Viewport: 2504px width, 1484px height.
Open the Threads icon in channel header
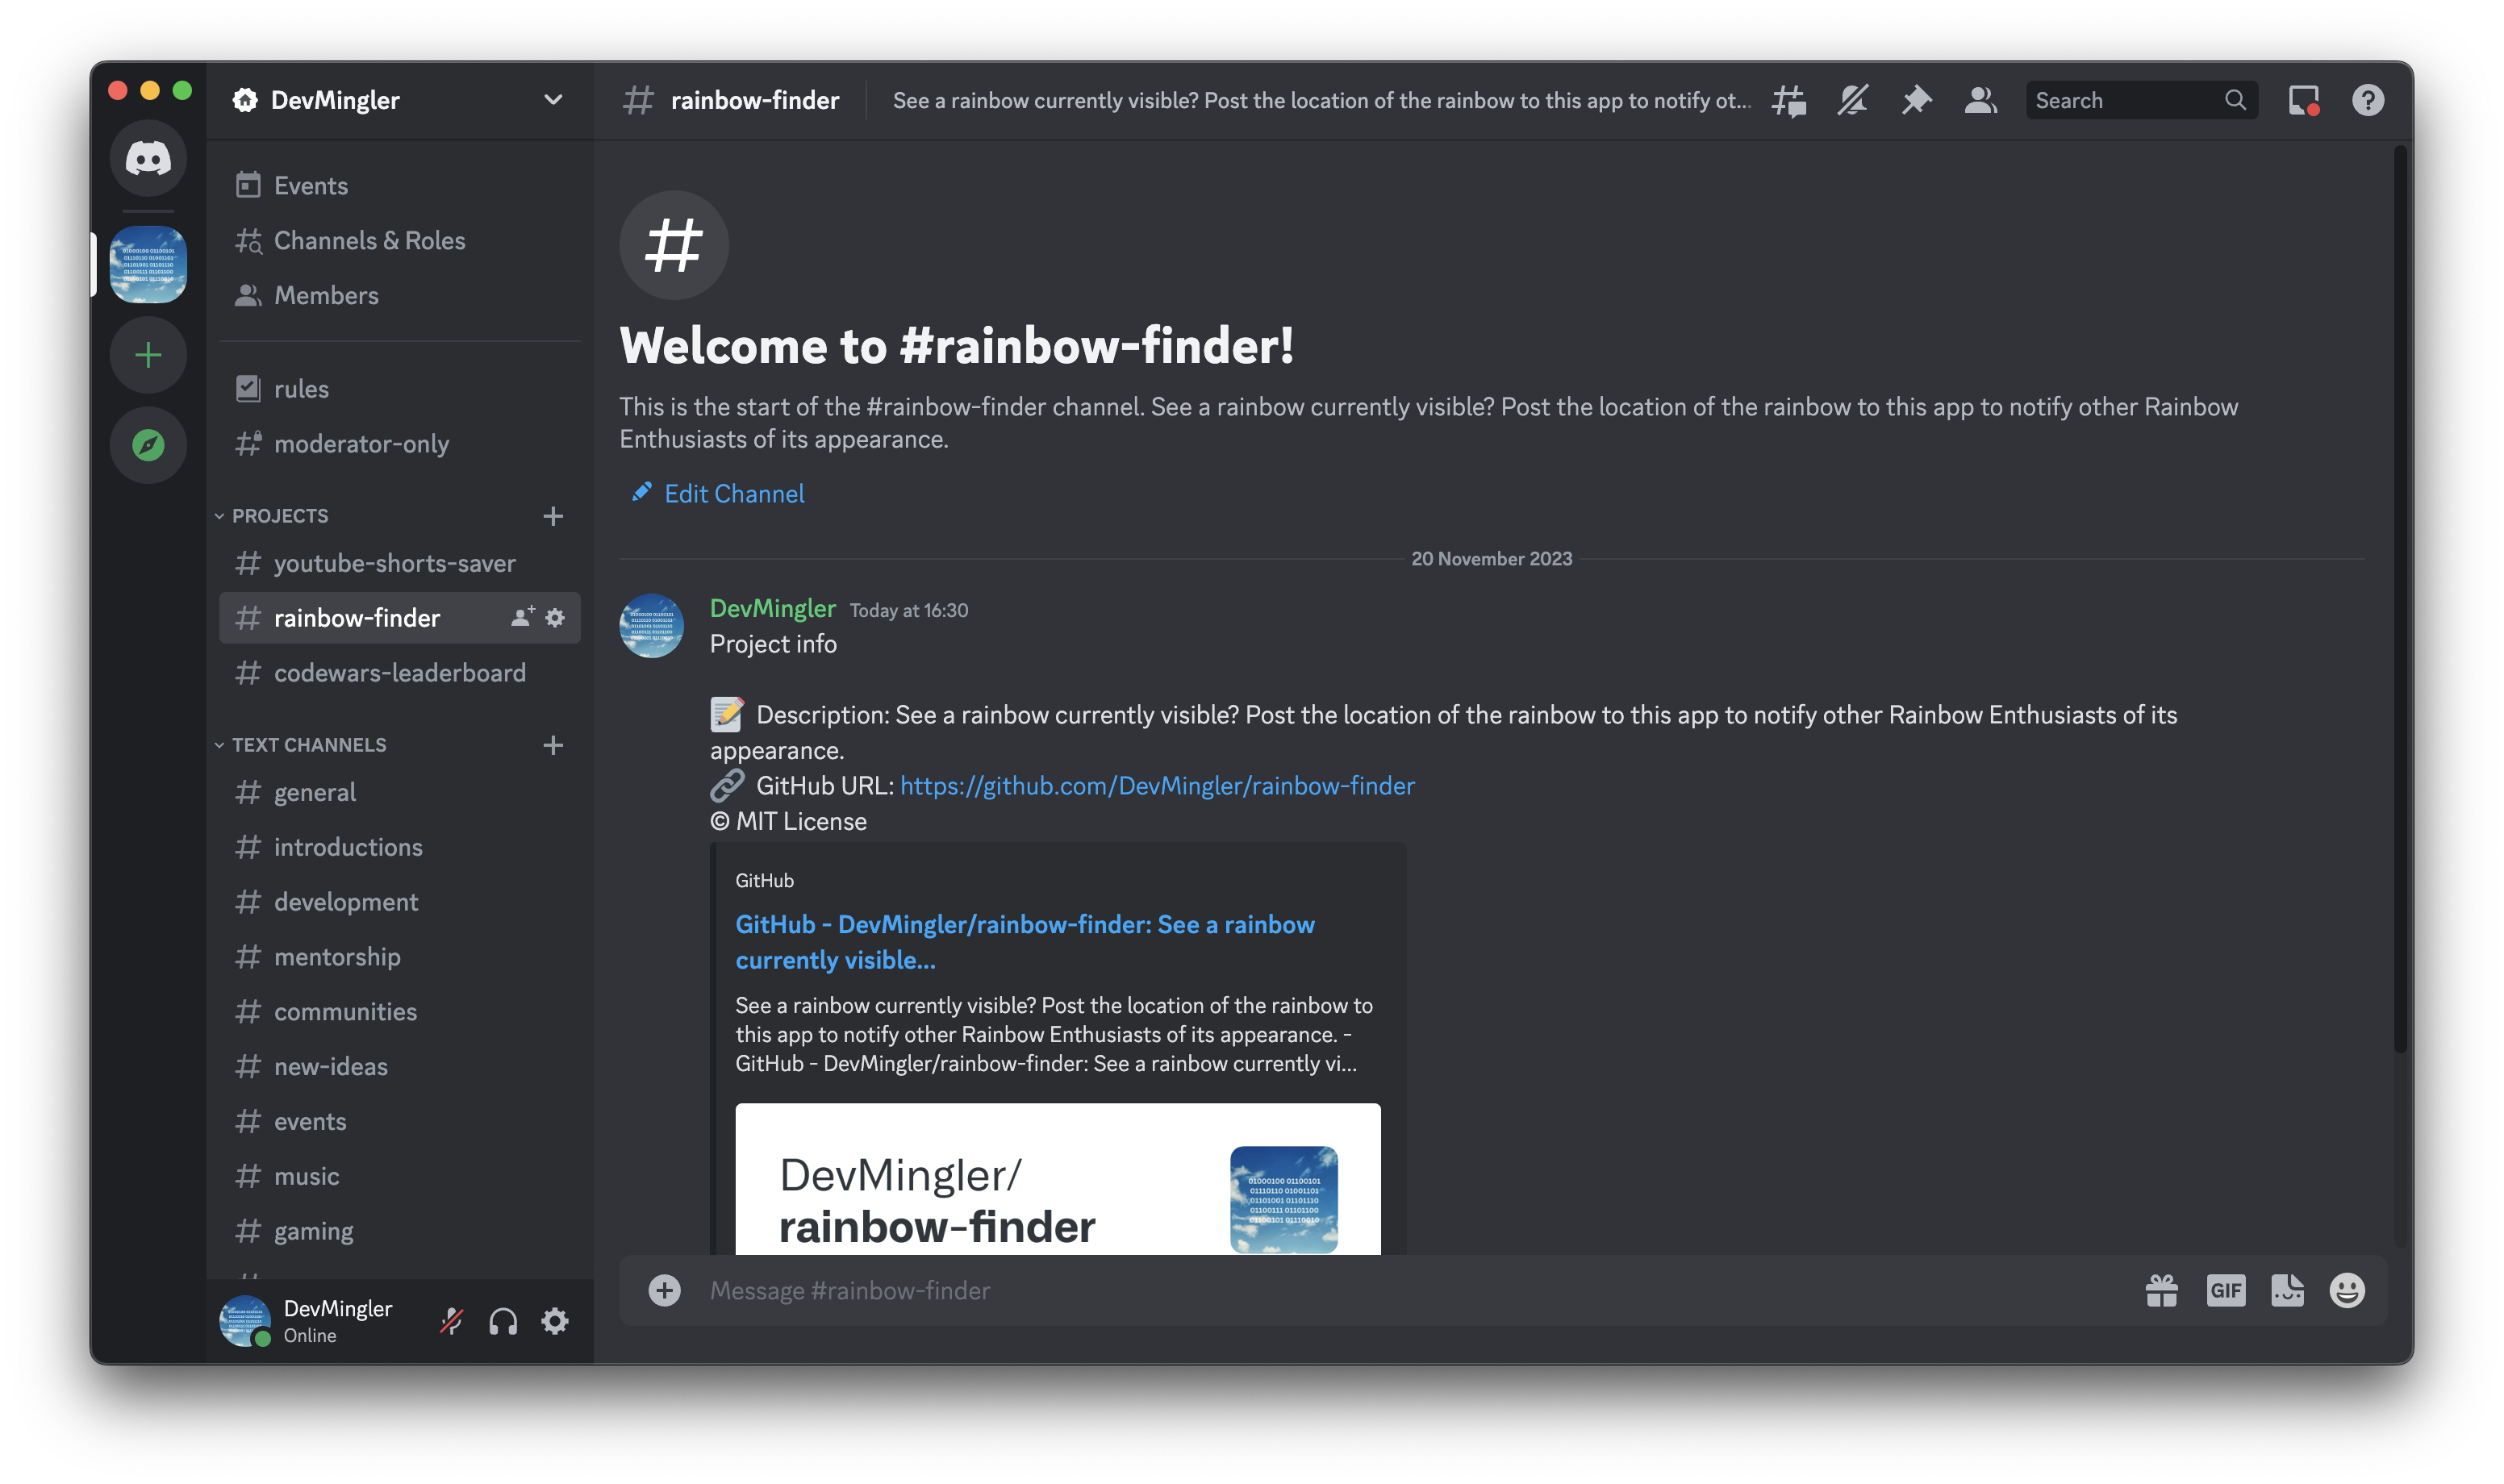tap(1789, 100)
